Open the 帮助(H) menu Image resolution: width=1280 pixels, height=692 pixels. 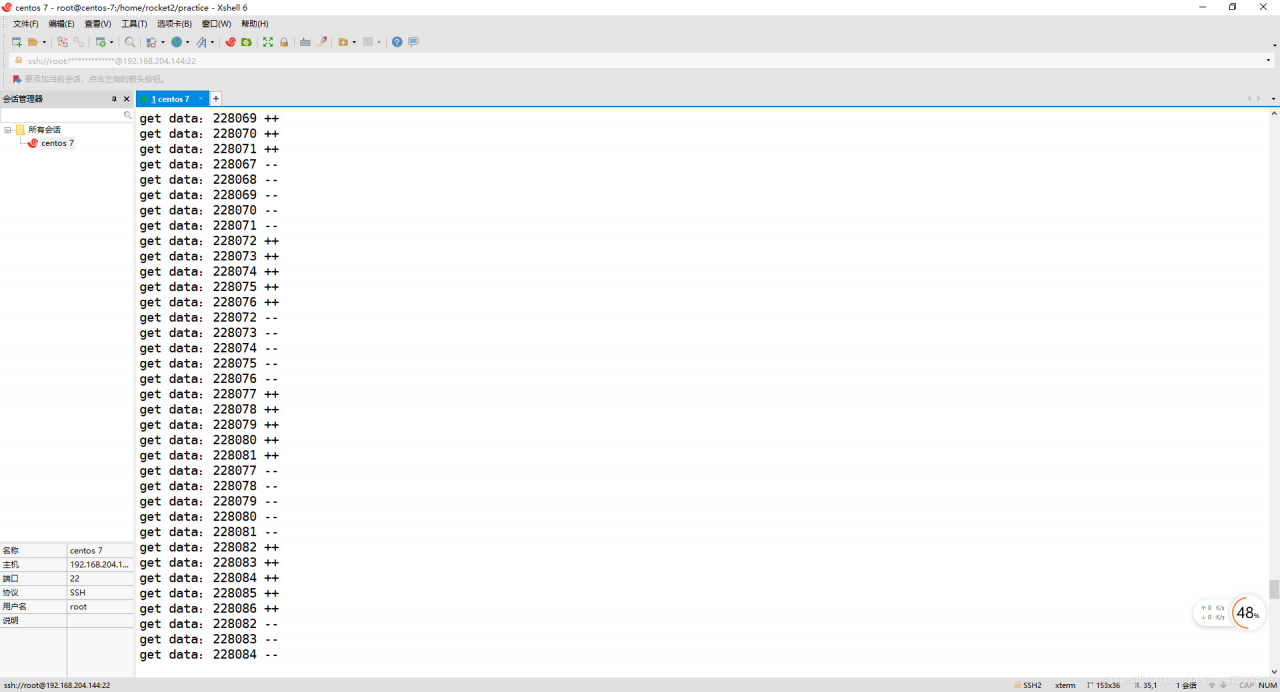click(254, 23)
